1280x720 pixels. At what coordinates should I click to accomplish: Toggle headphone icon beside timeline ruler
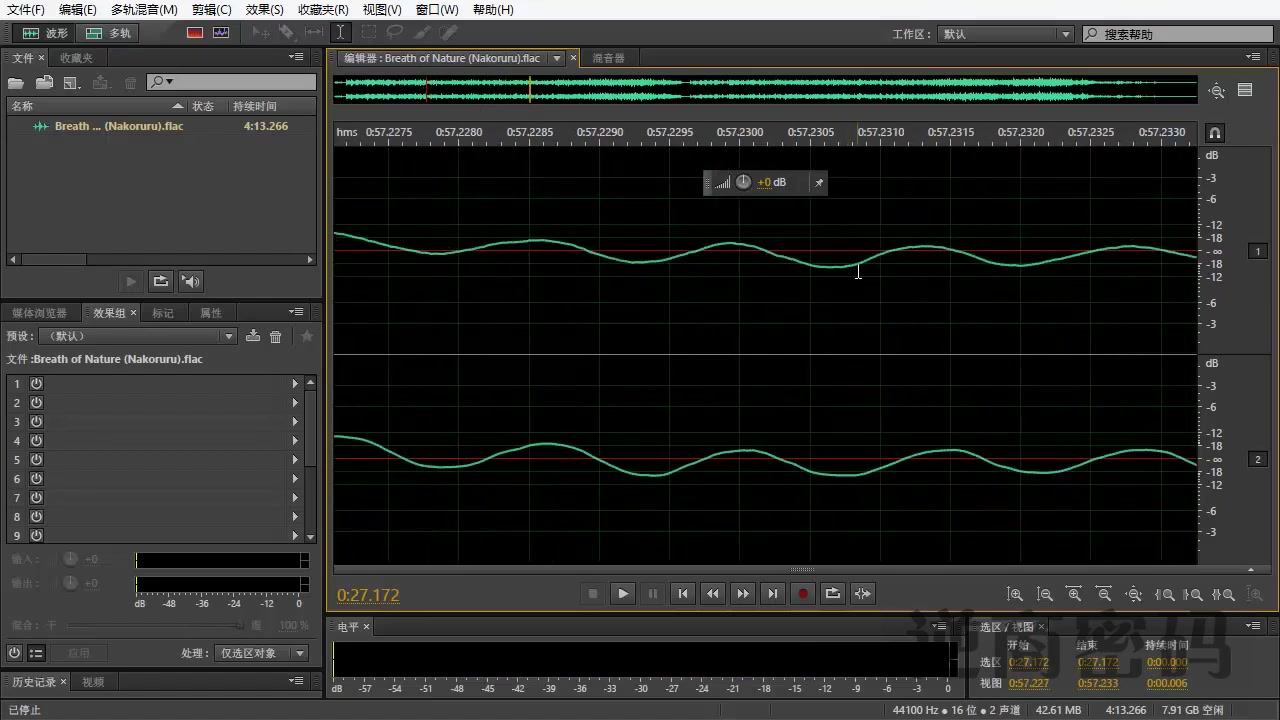[1215, 133]
